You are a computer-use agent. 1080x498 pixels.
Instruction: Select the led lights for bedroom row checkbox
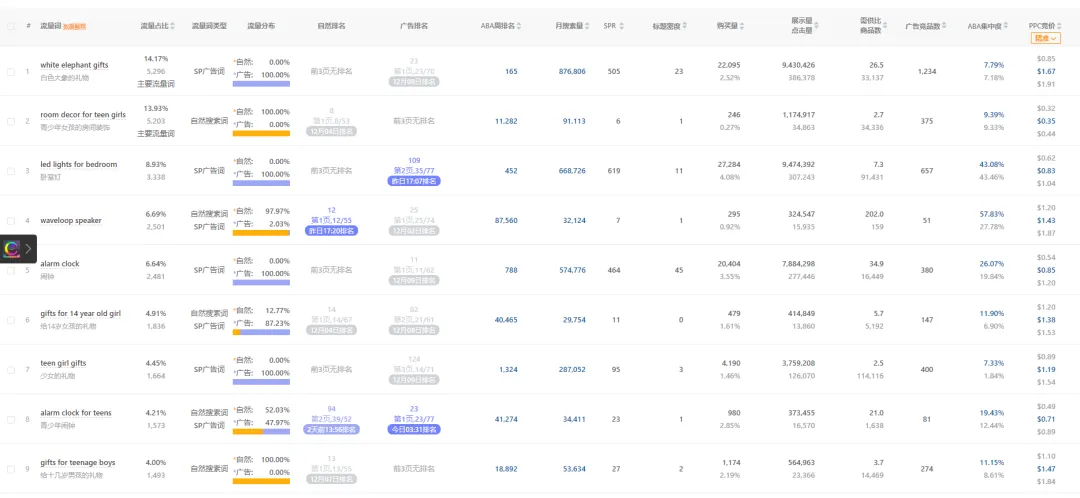coord(11,171)
